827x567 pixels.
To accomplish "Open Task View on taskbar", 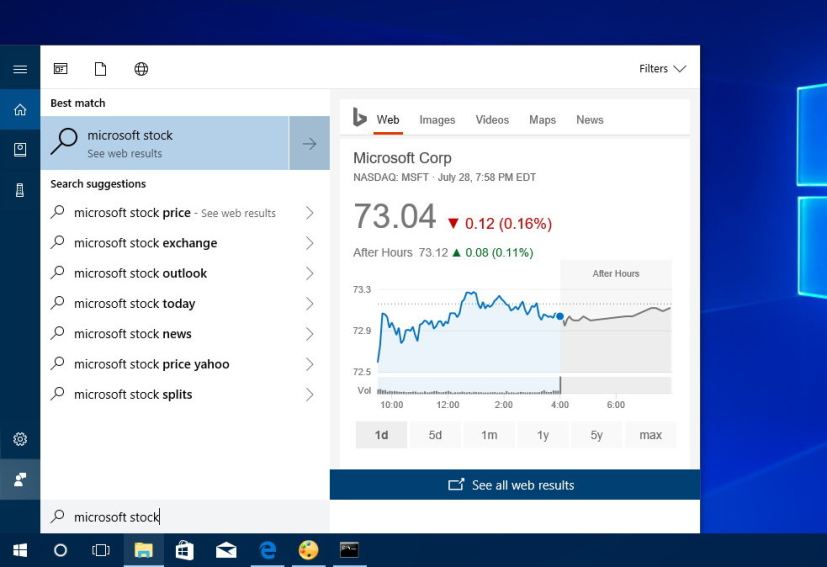I will (101, 550).
